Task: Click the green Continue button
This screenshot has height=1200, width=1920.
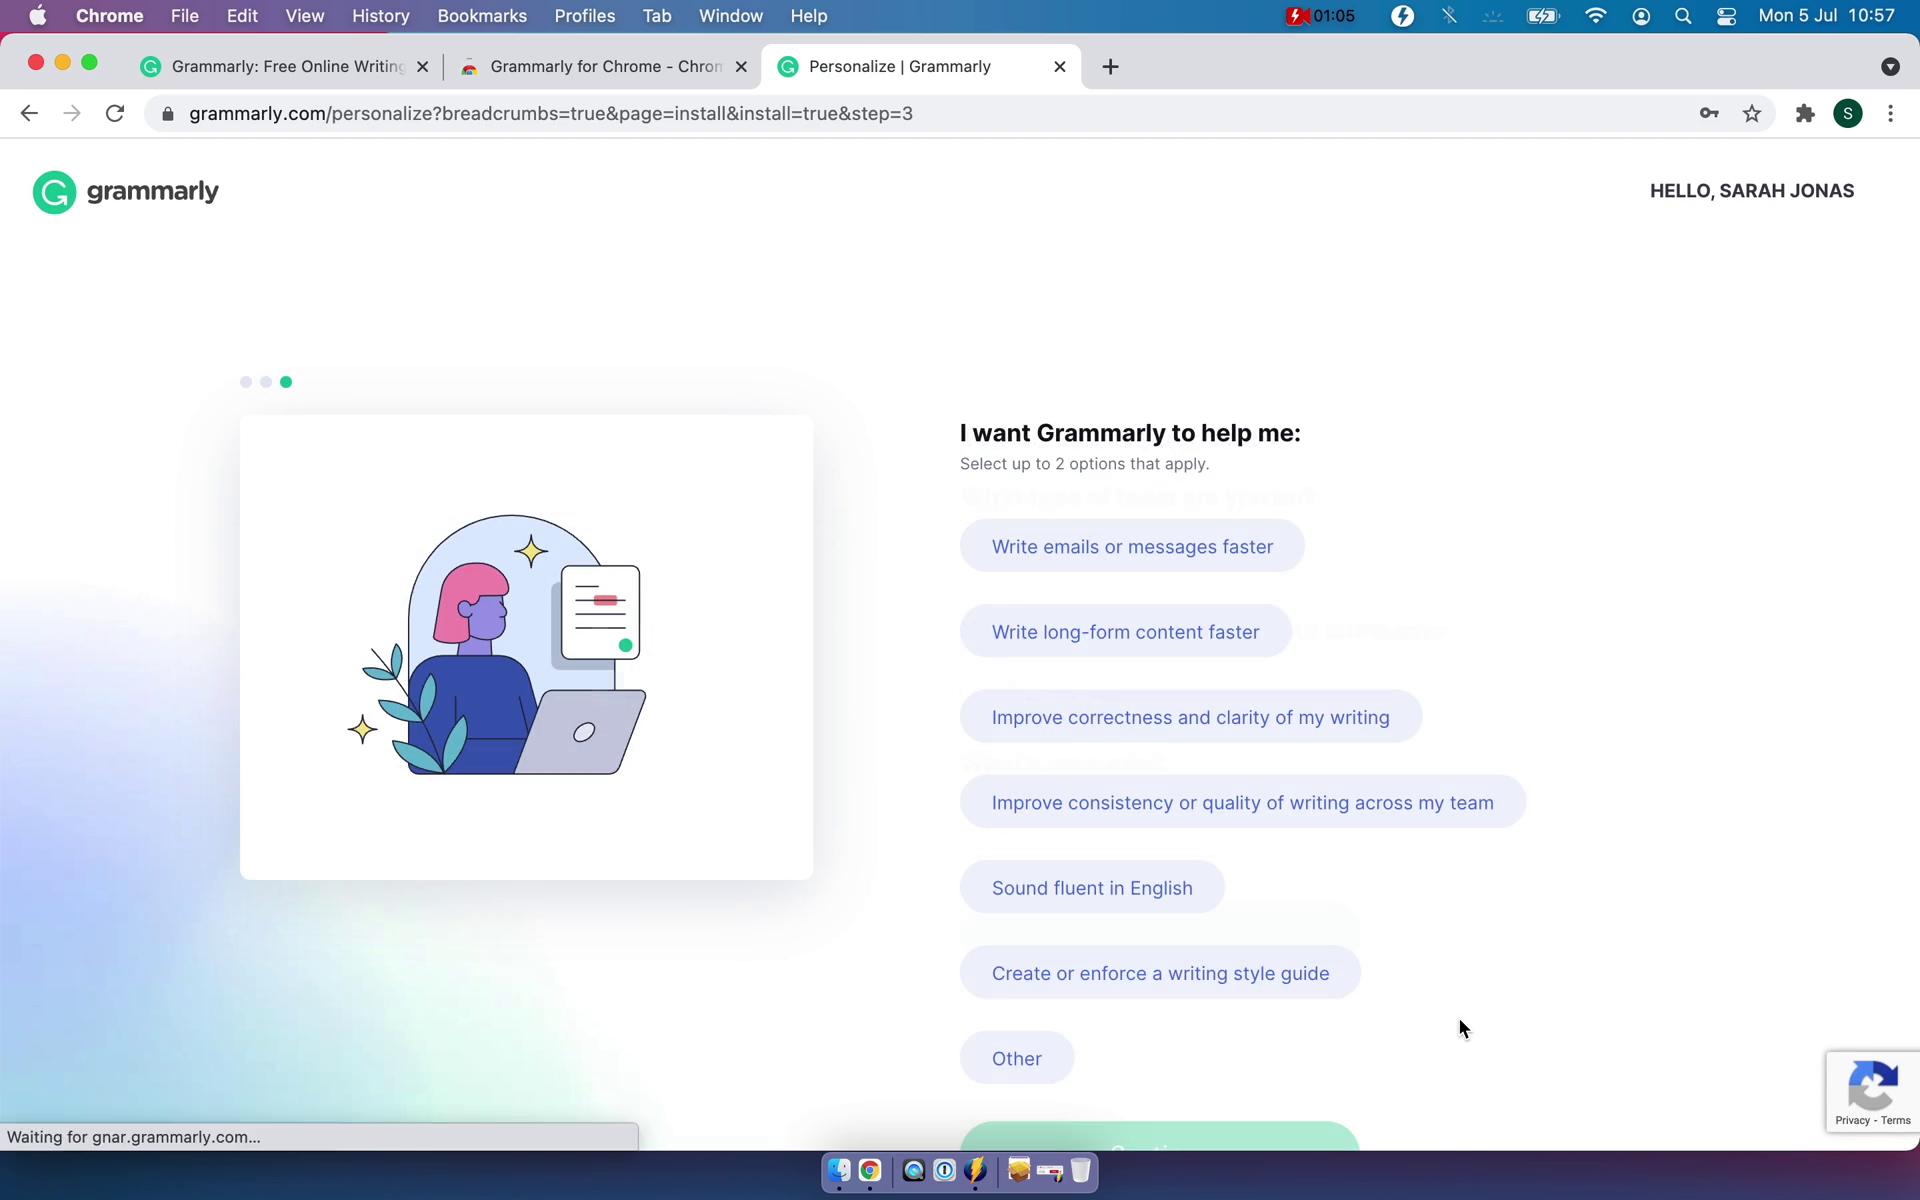Action: click(x=1159, y=1138)
